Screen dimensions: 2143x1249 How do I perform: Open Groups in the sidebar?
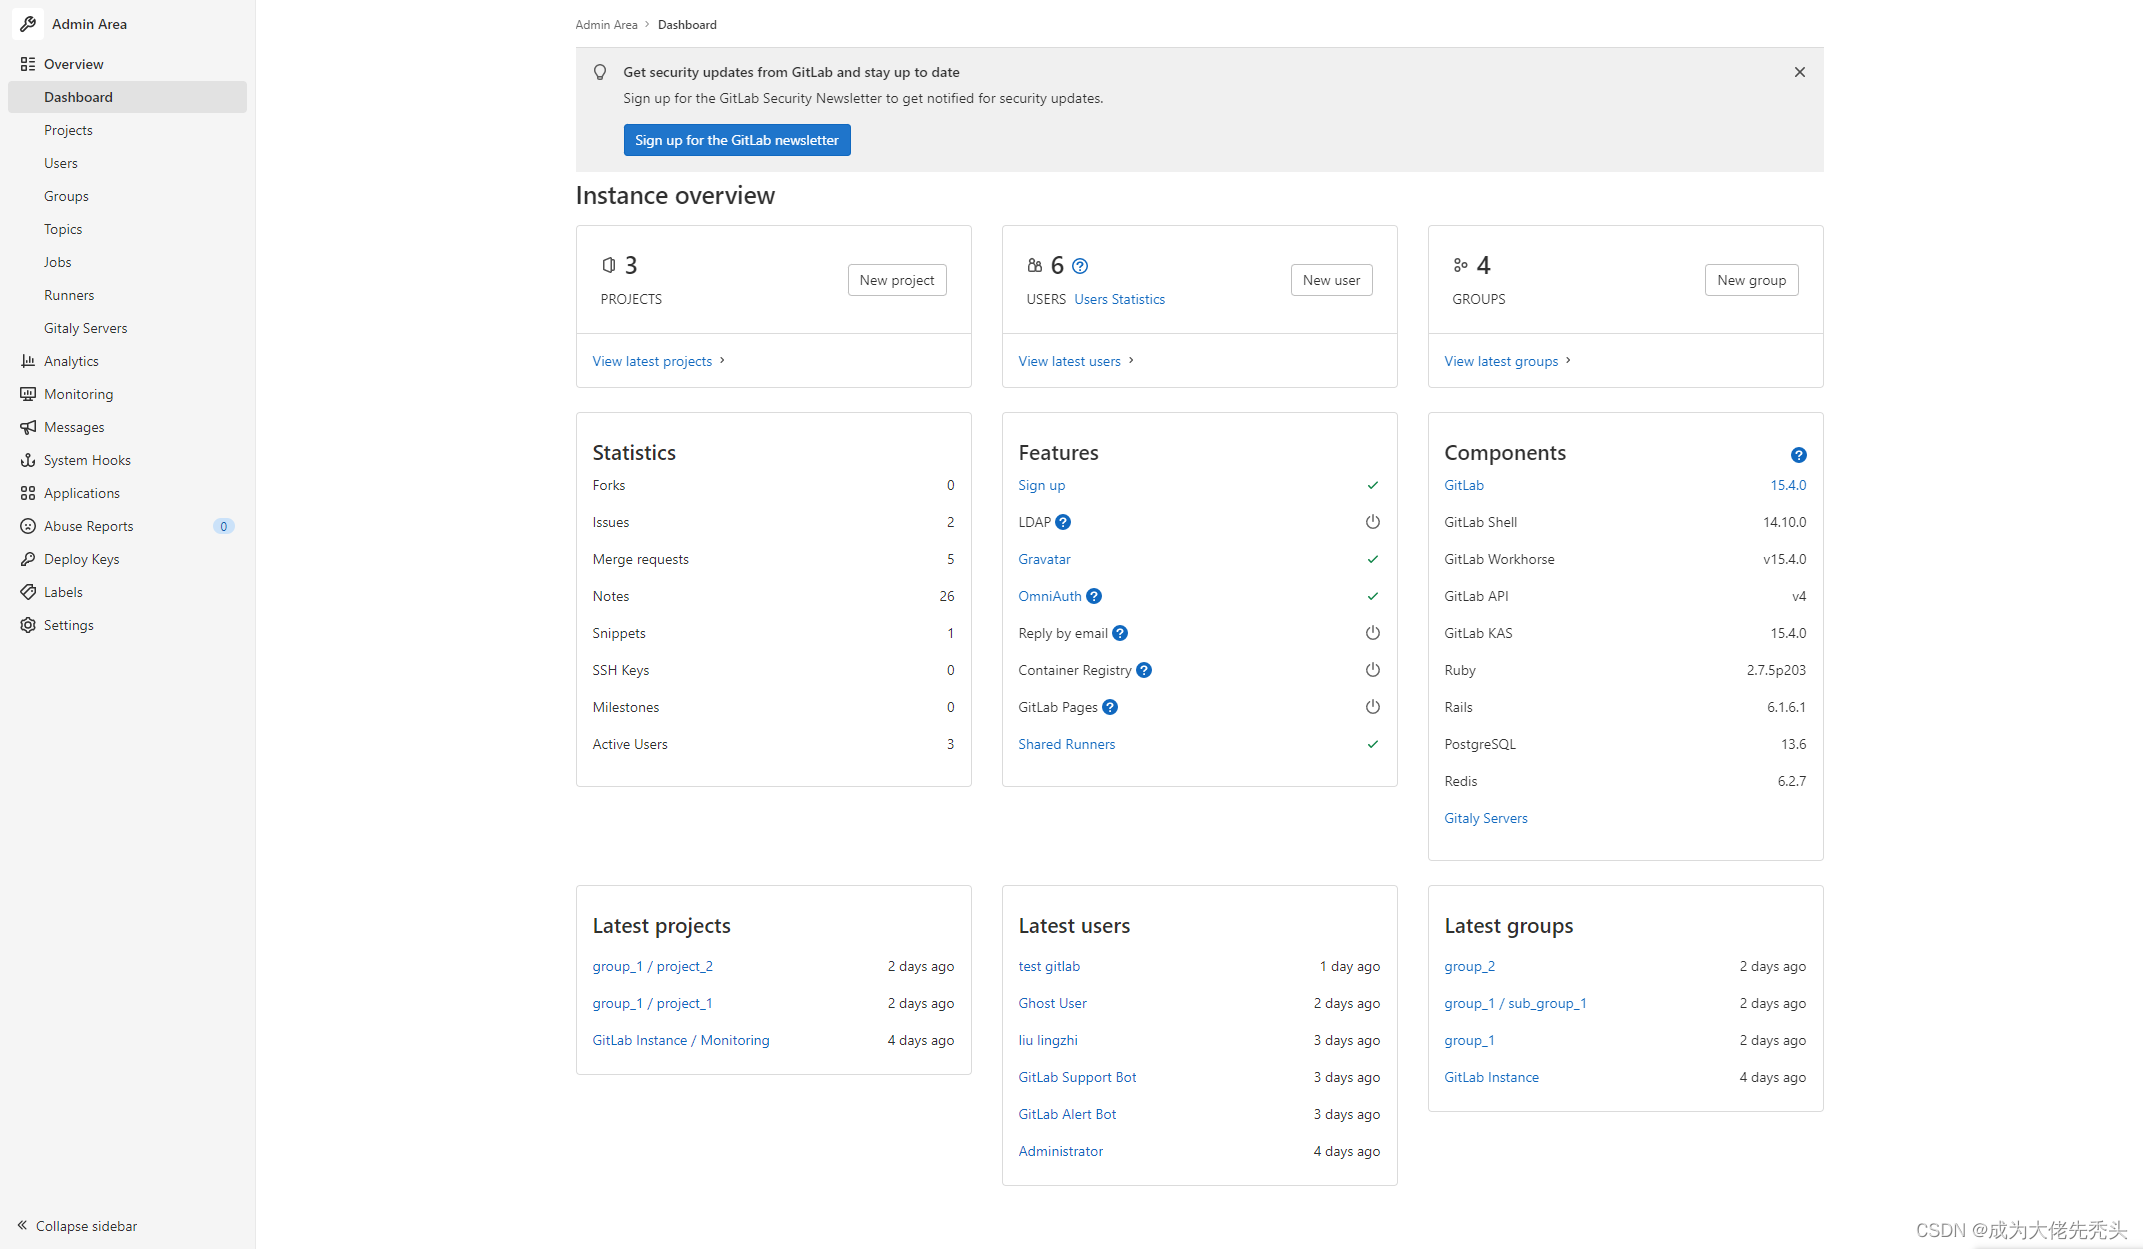pos(127,196)
